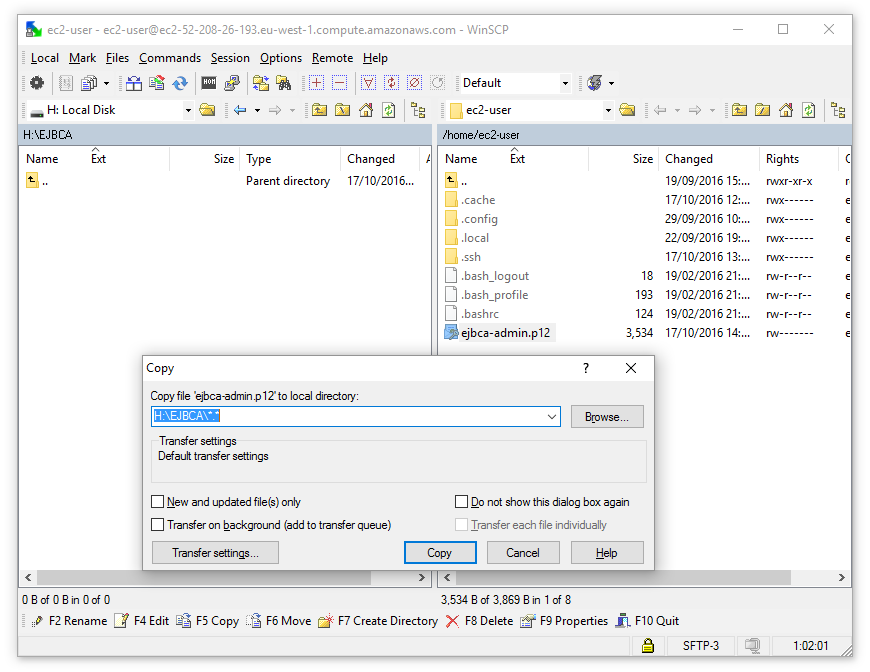The height and width of the screenshot is (672, 870).
Task: Open the Remote menu
Action: coord(332,58)
